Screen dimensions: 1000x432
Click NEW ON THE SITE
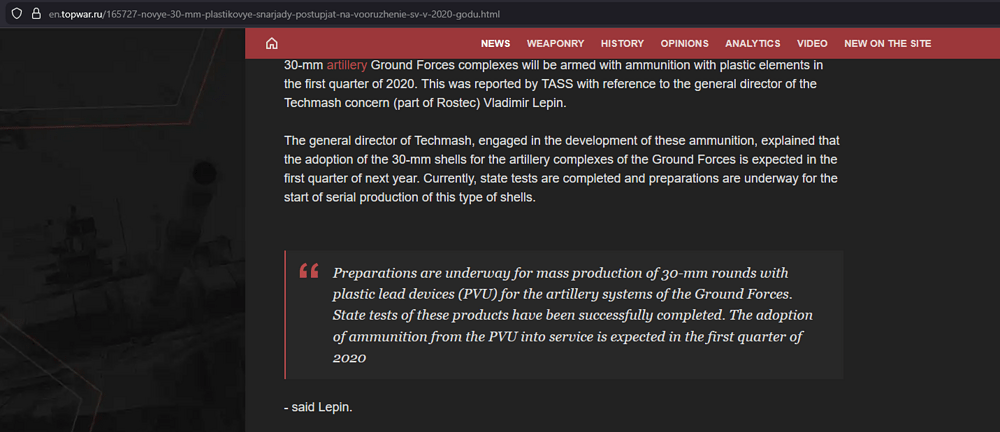click(x=887, y=44)
